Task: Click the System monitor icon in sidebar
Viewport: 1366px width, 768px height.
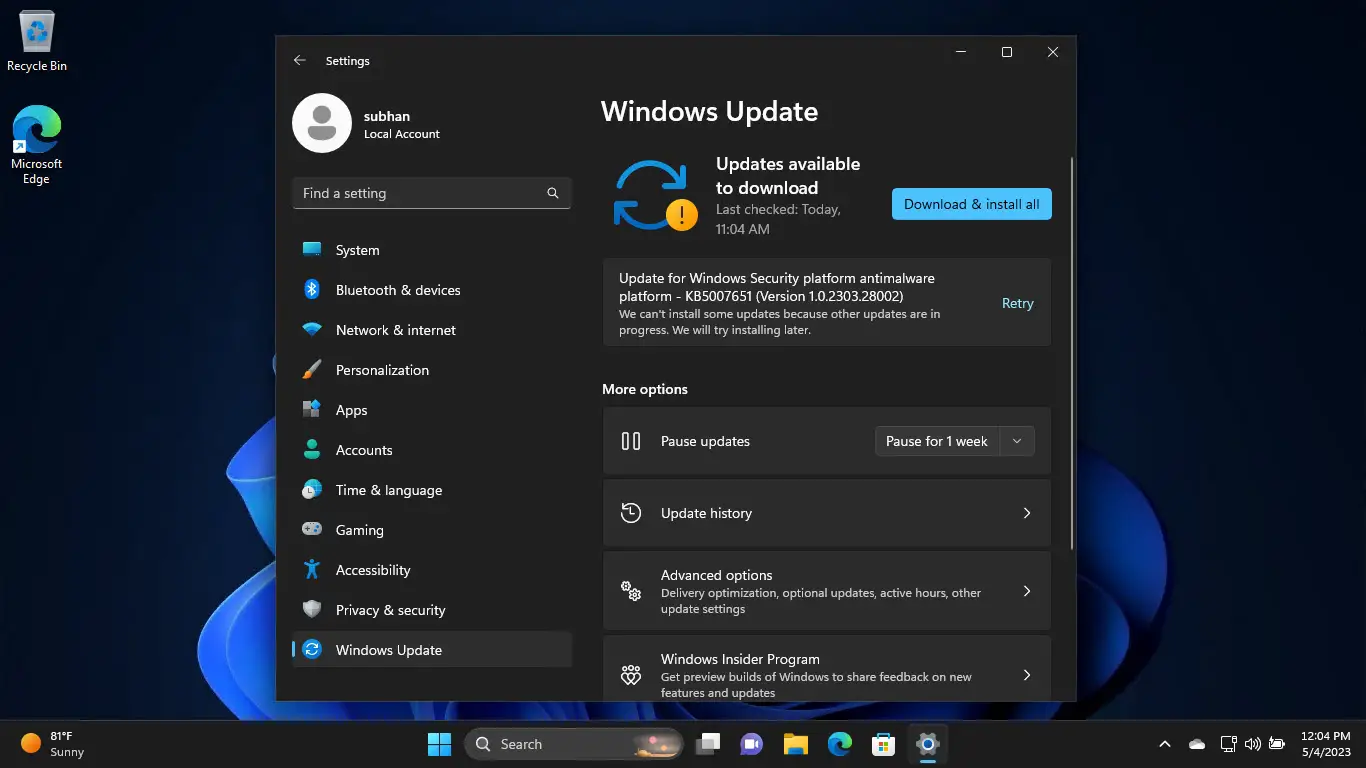Action: click(312, 249)
